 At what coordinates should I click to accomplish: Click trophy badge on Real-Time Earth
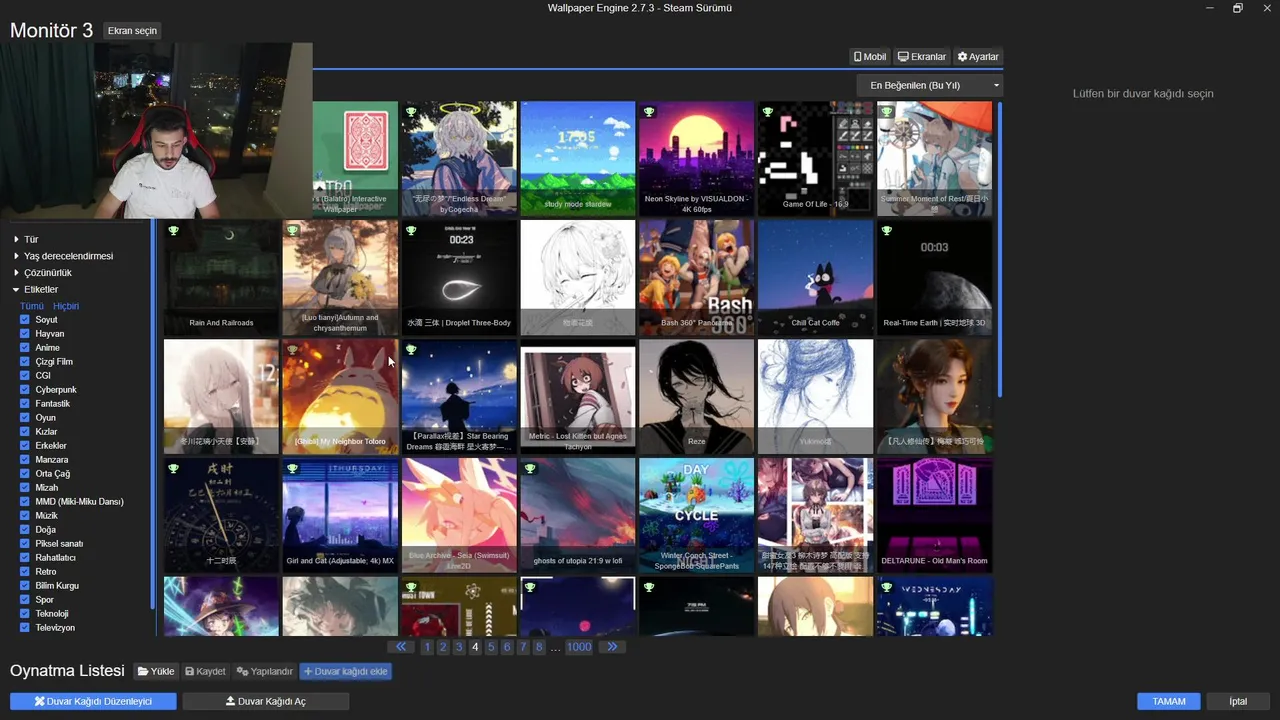[886, 231]
